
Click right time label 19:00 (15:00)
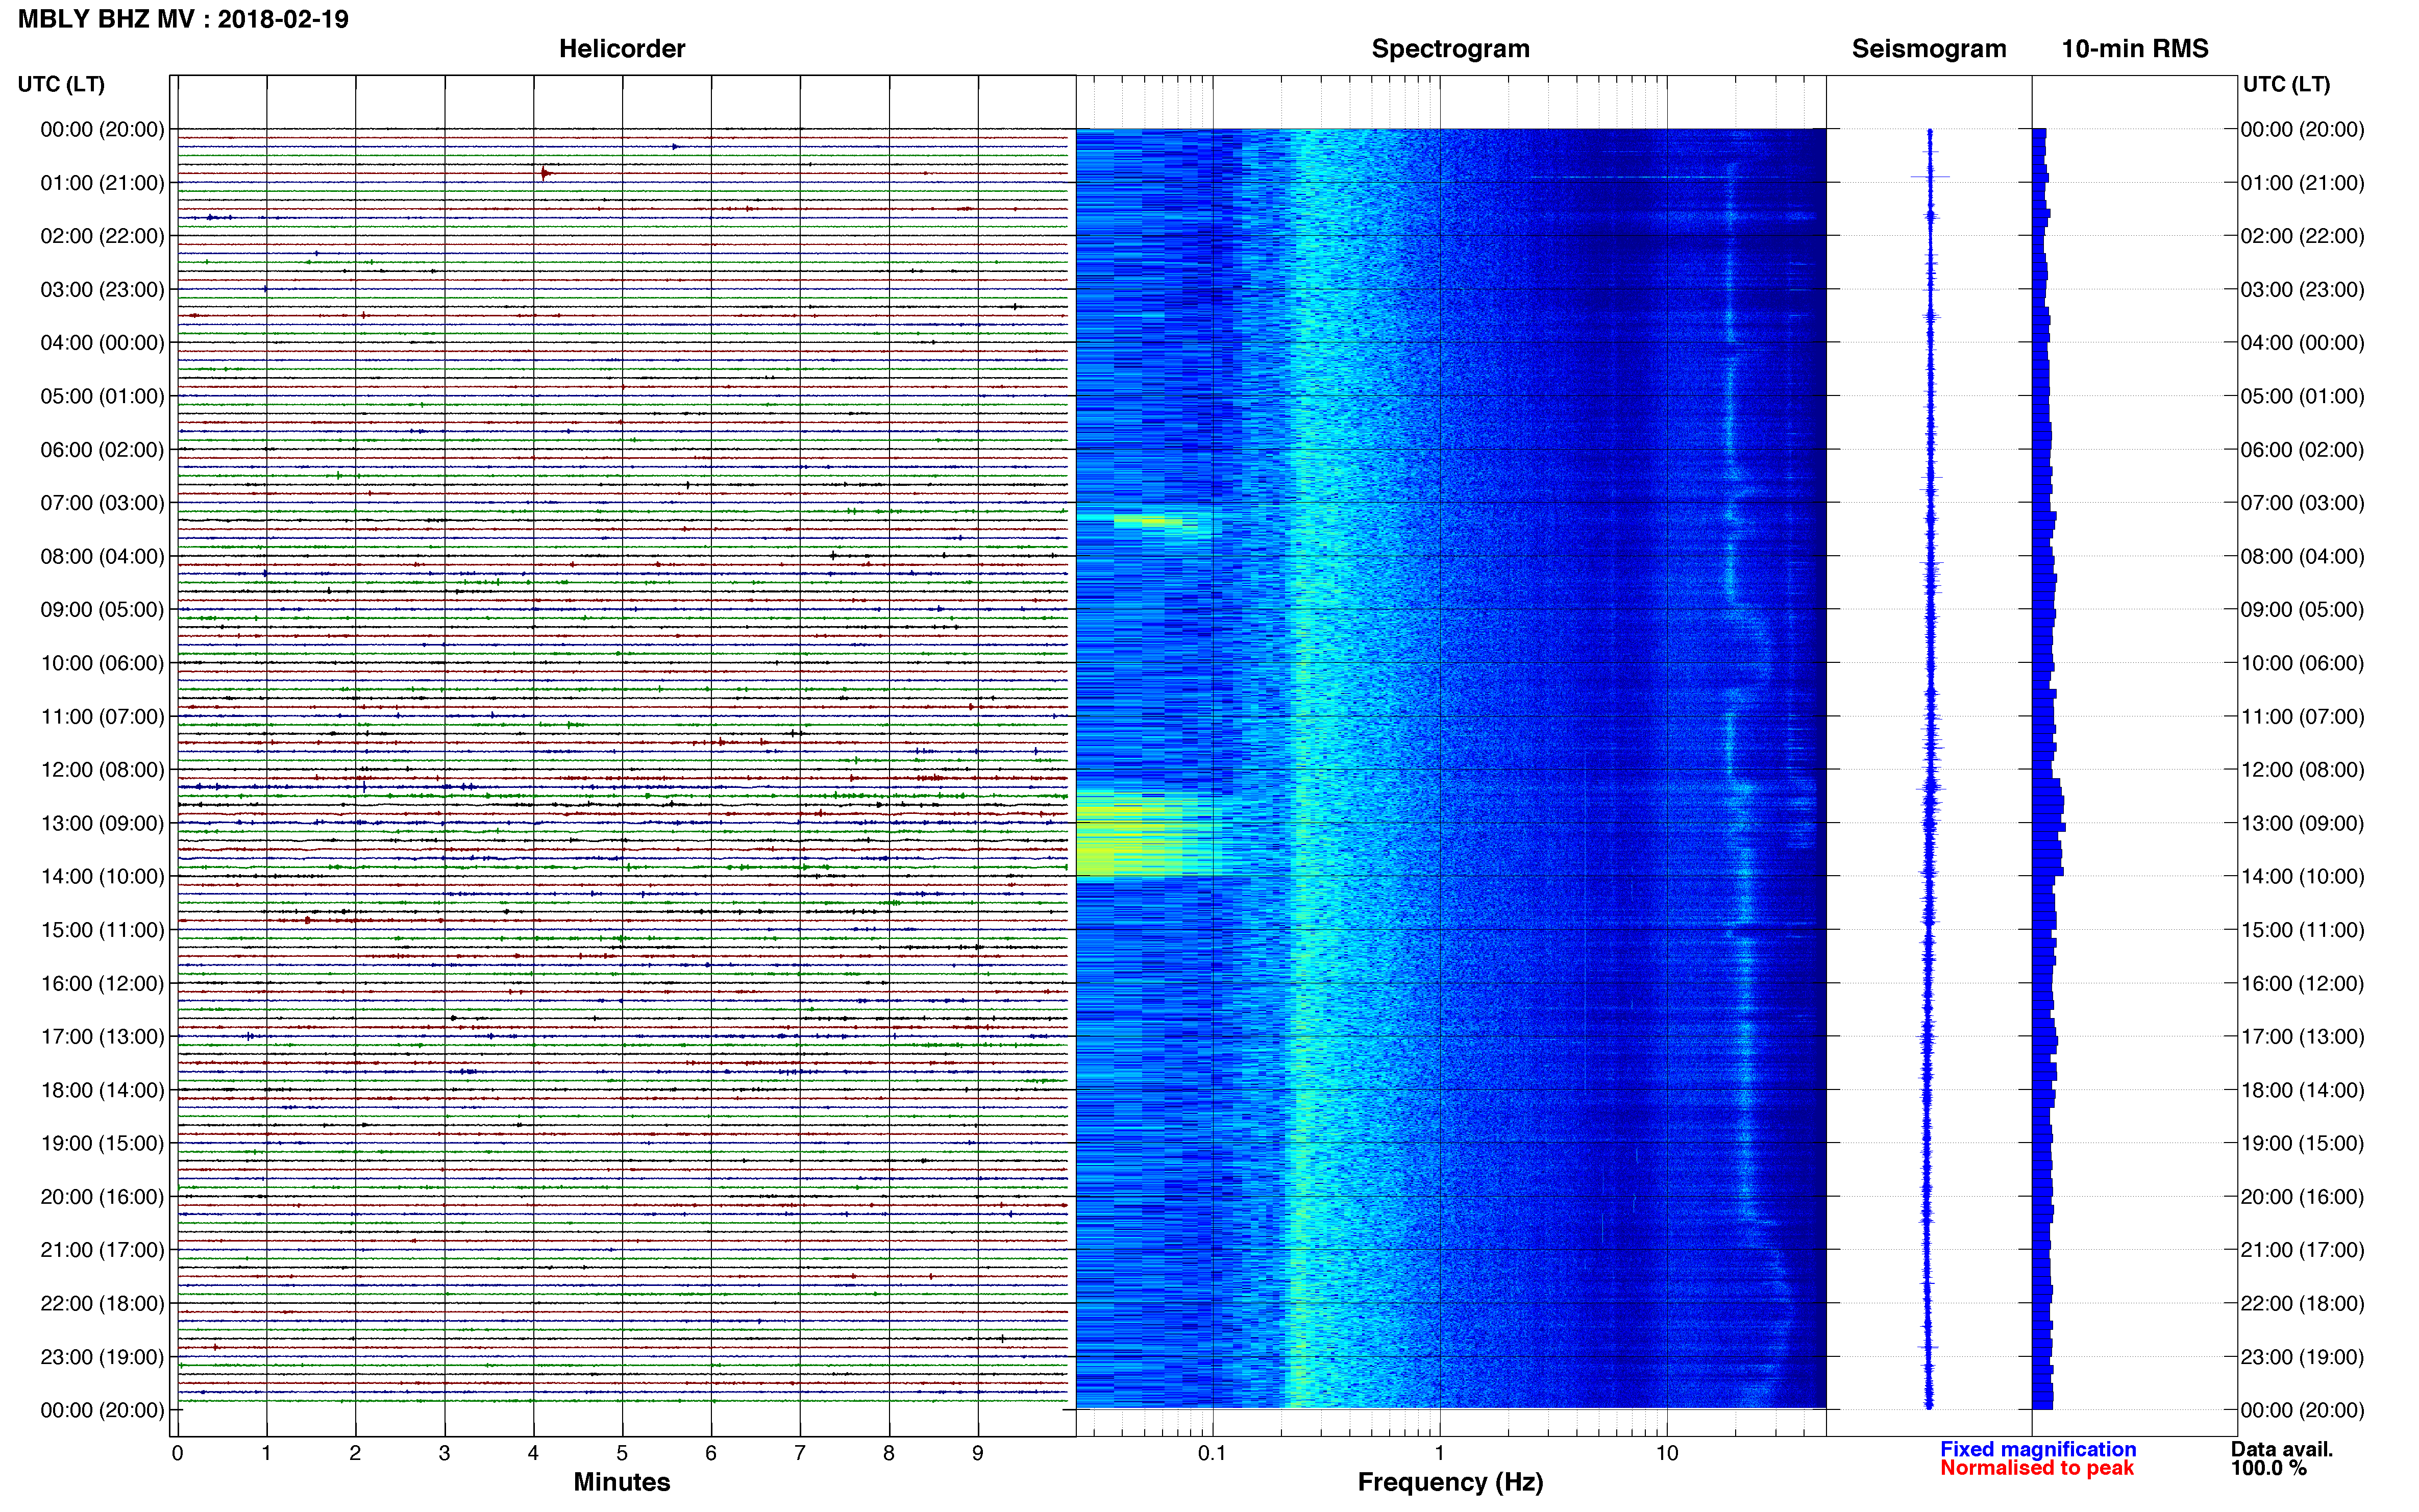[x=2302, y=1143]
